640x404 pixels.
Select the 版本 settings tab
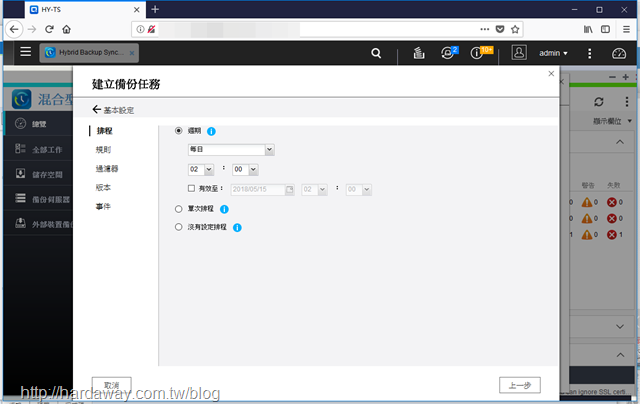[103, 187]
